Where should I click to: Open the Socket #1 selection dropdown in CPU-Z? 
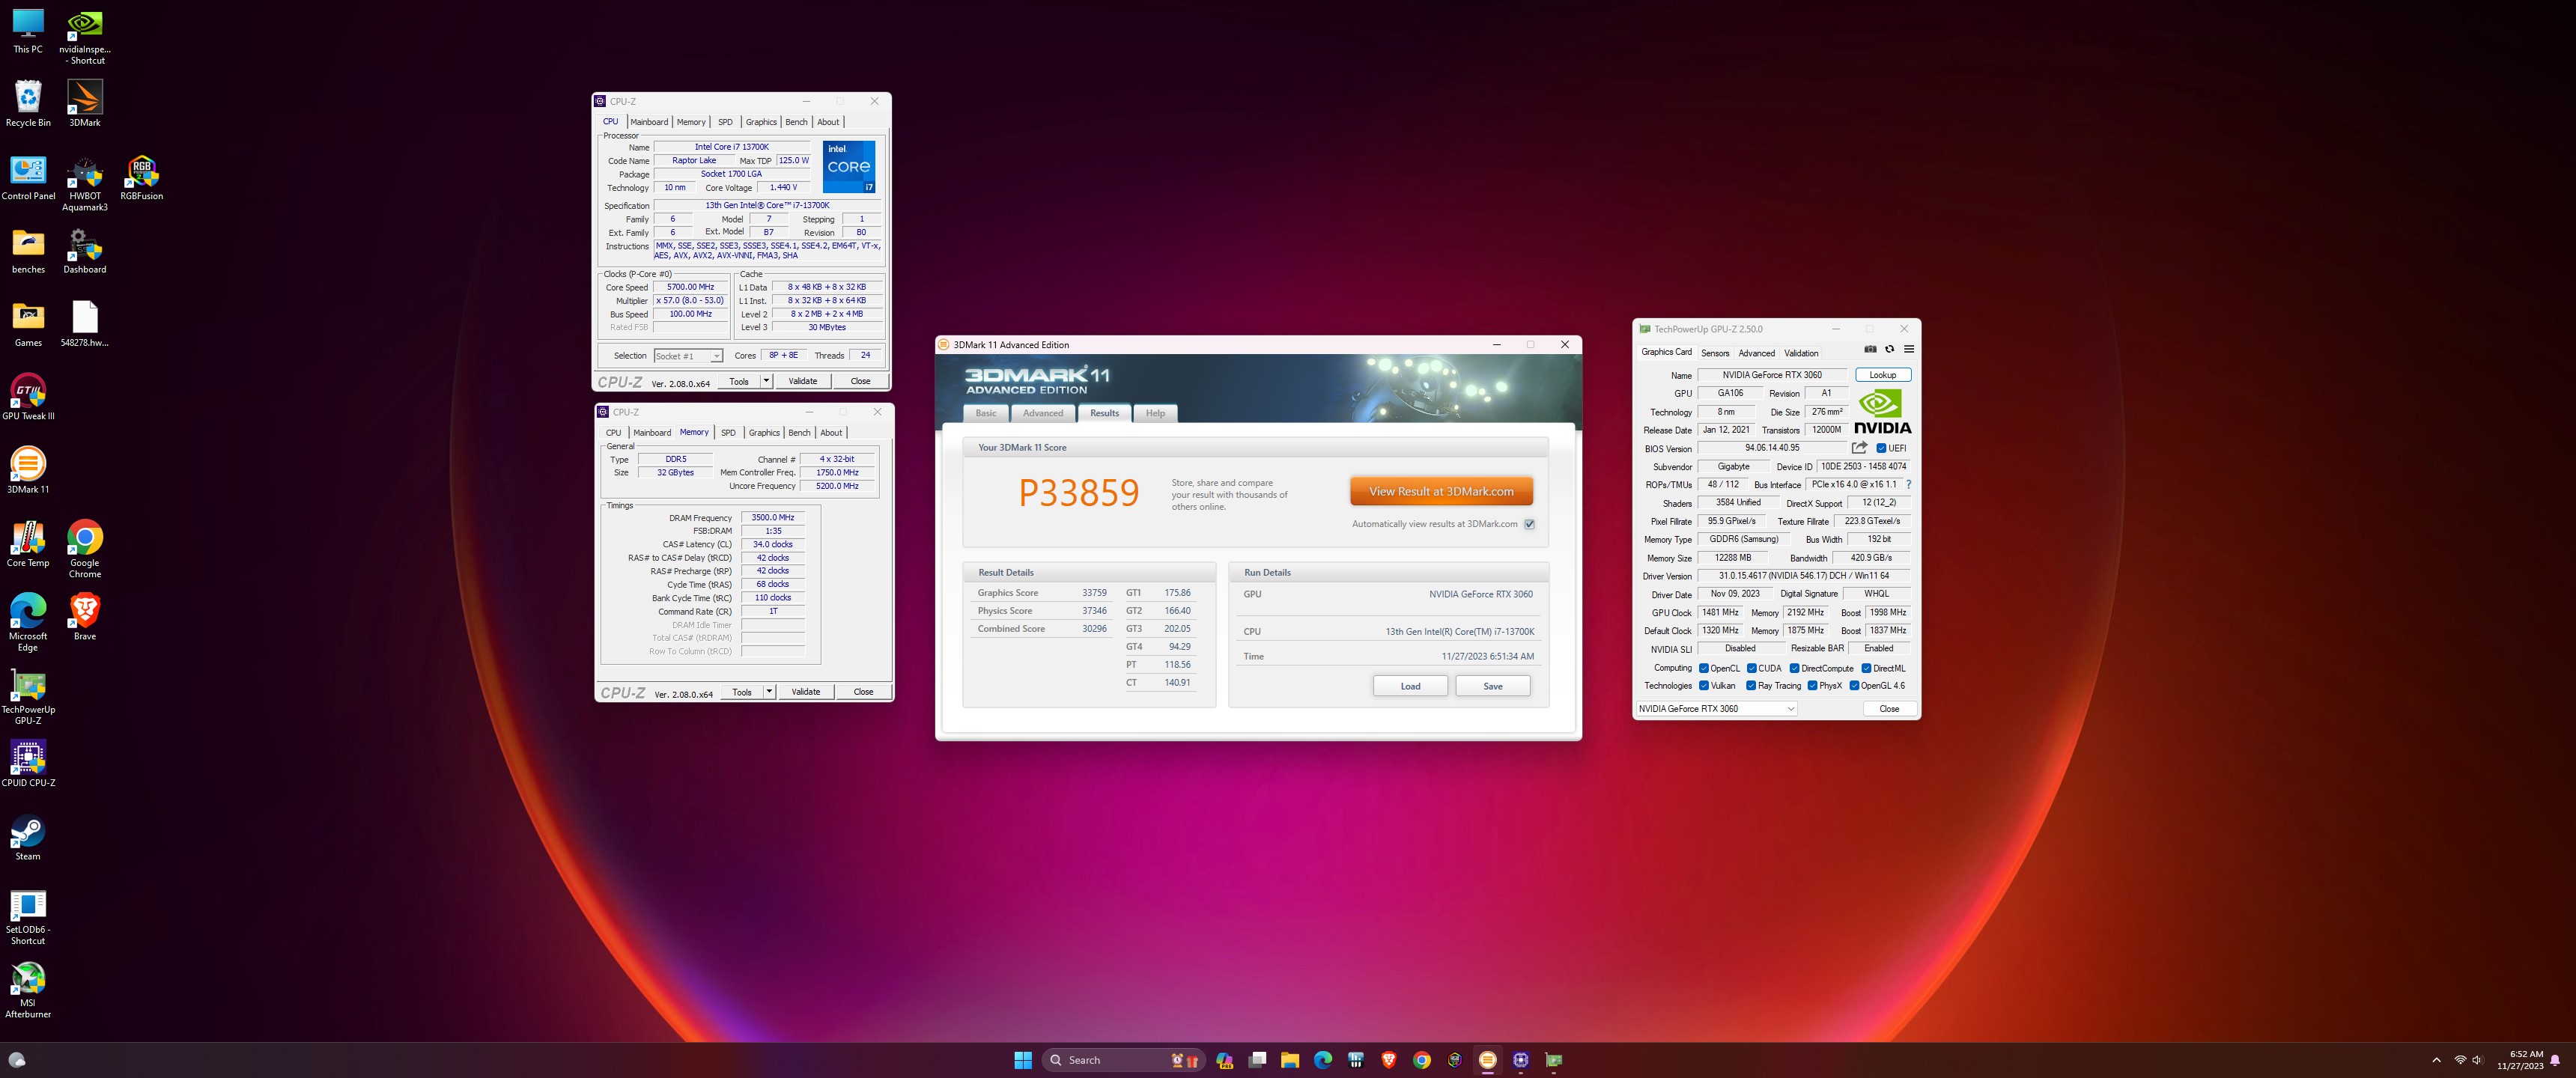[689, 356]
